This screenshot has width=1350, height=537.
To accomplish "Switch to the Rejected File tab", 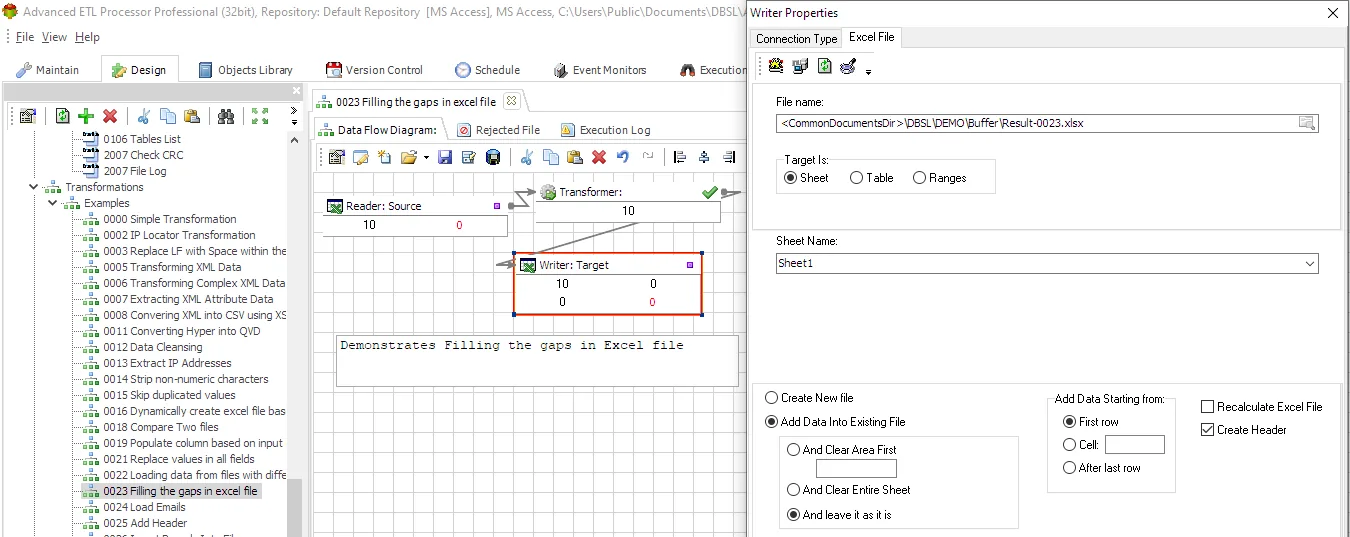I will point(498,130).
